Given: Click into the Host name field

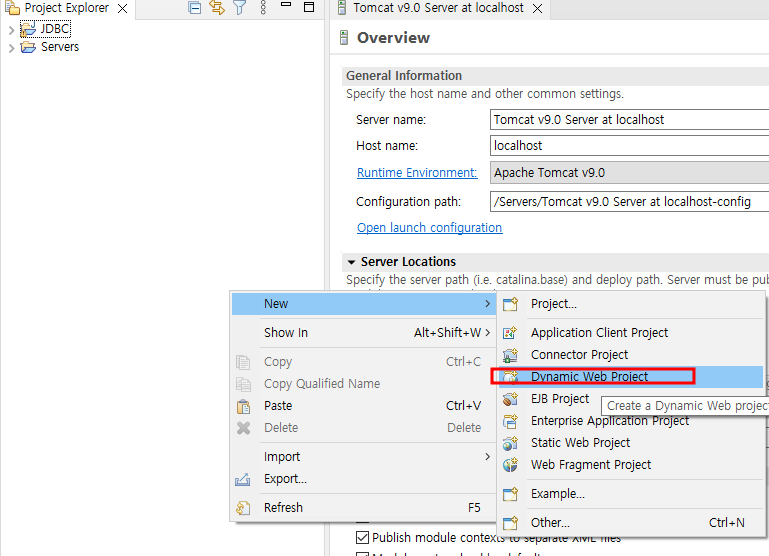Looking at the screenshot, I should [629, 146].
